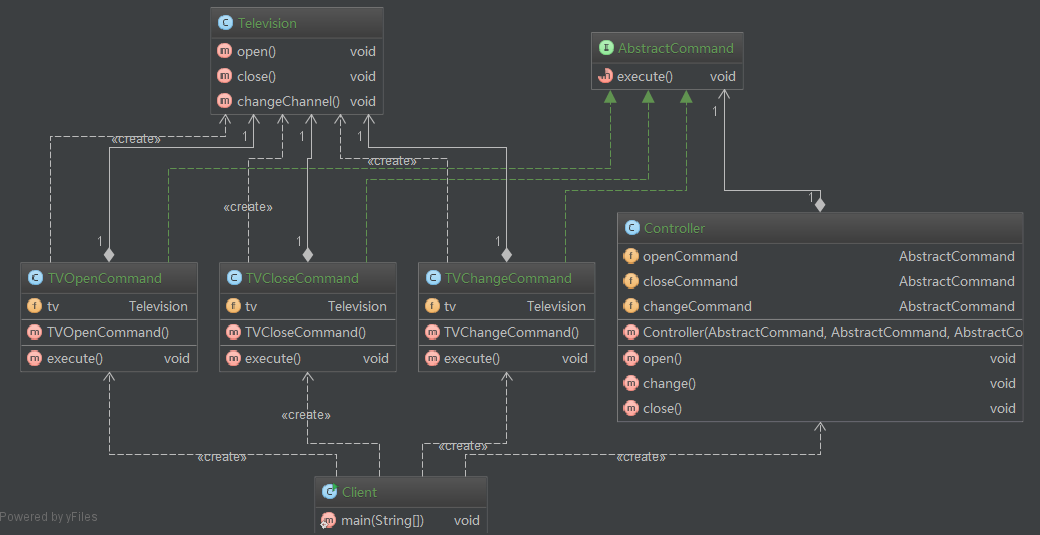Click the AbstractCommand interface icon
Viewport: 1040px width, 535px height.
point(606,48)
